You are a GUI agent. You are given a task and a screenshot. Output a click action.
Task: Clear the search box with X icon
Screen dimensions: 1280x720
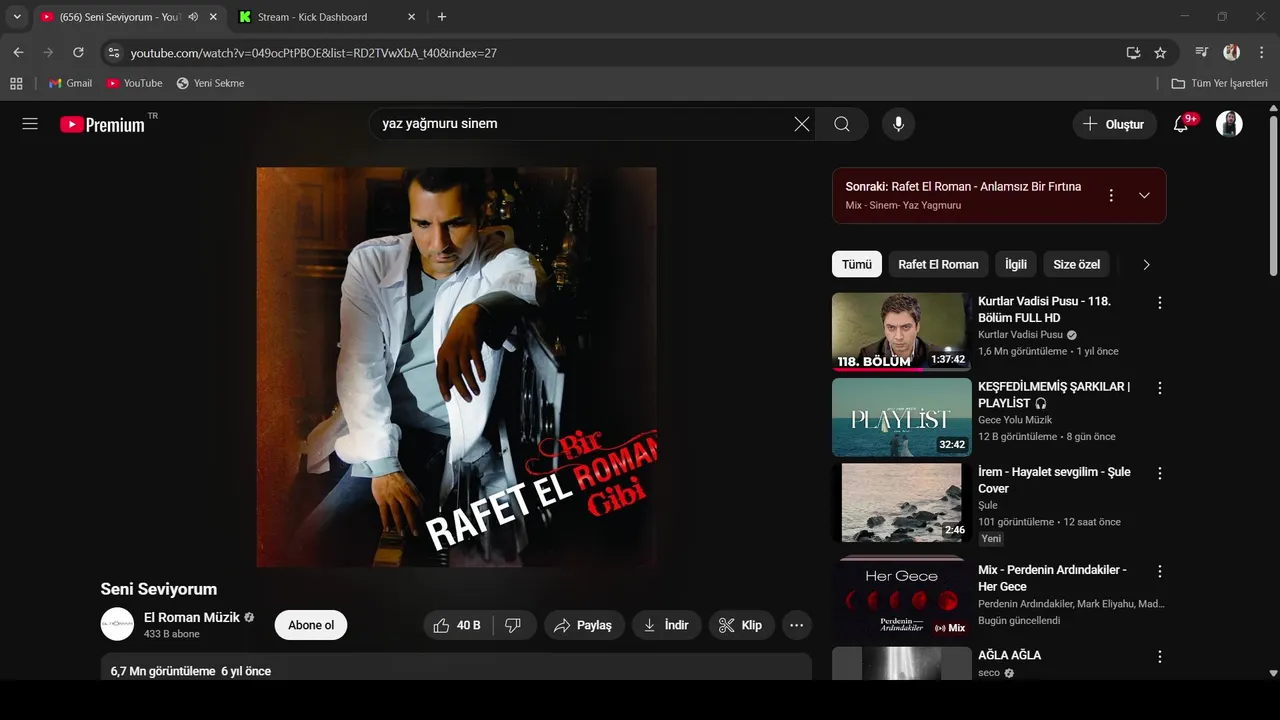pos(802,124)
